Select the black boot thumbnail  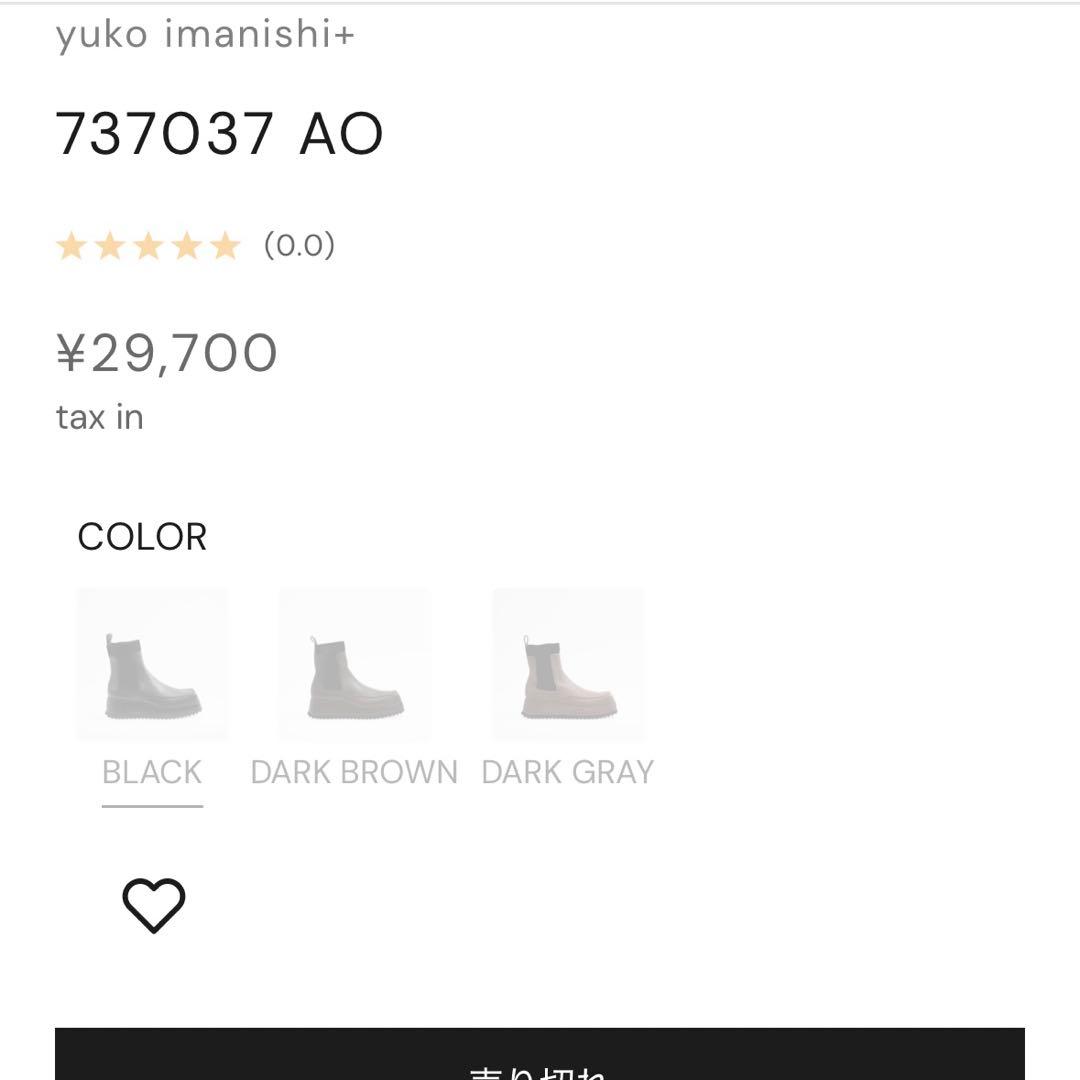tap(152, 664)
